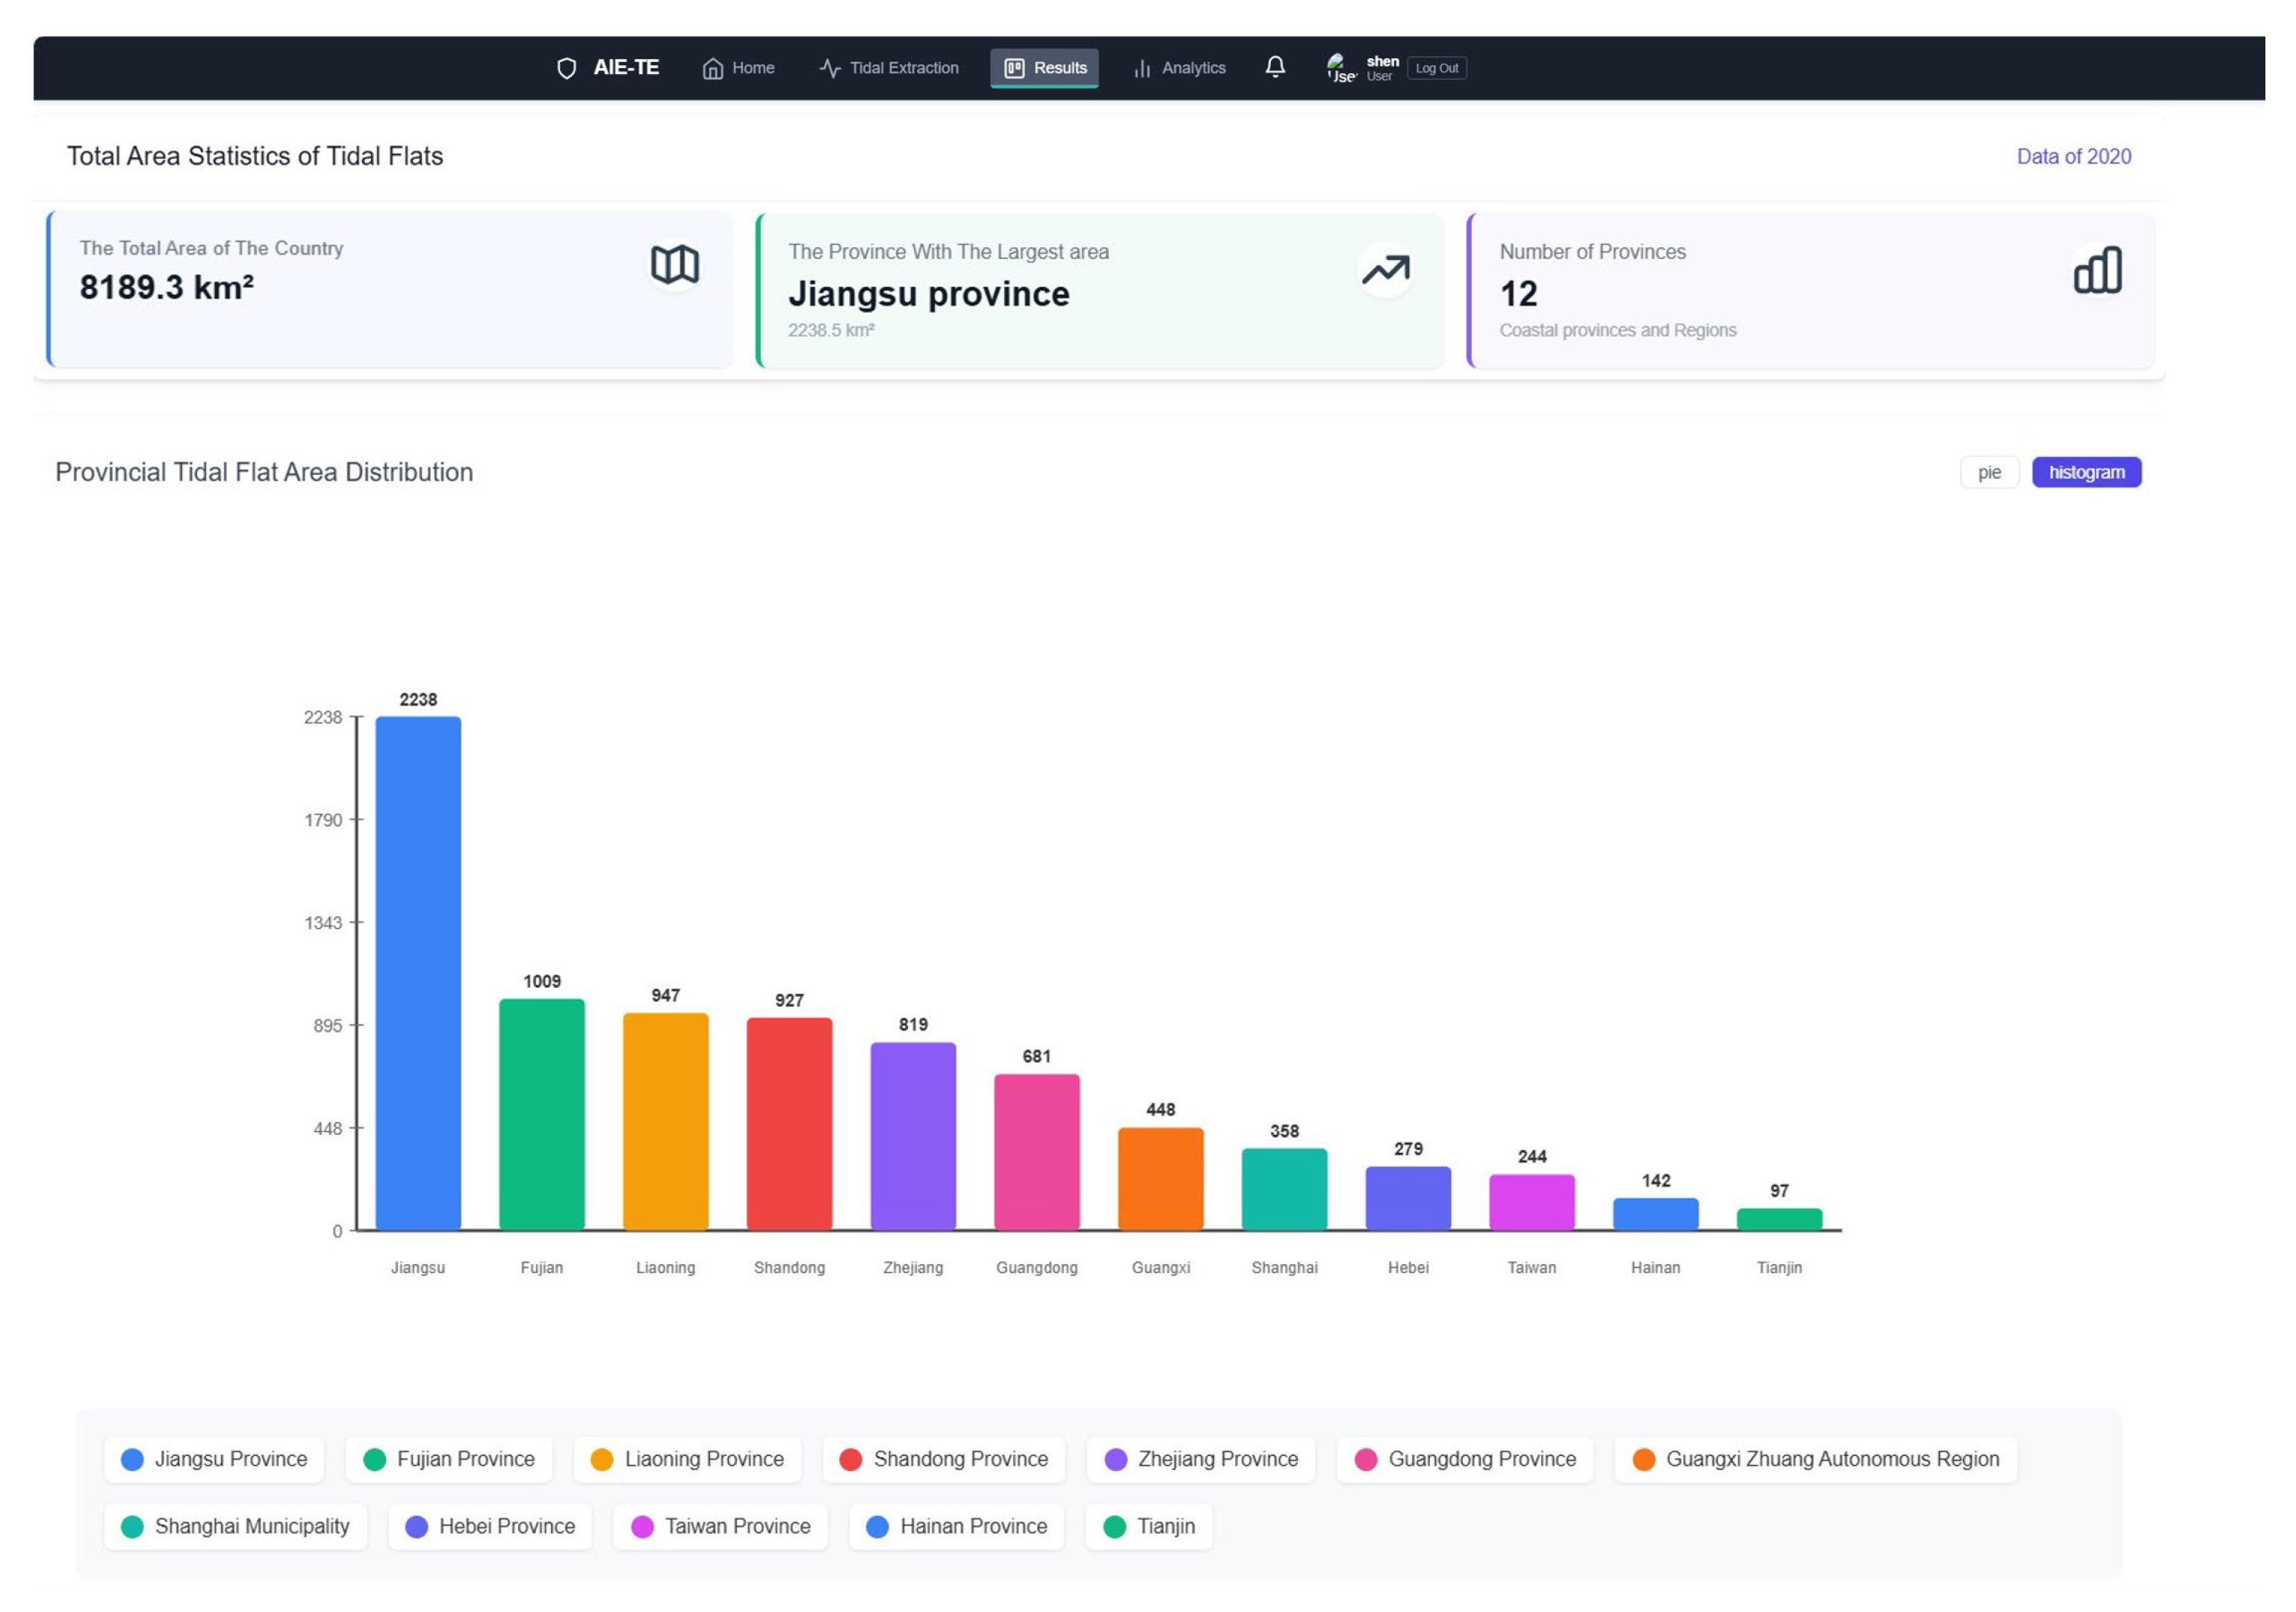
Task: Select the histogram view toggle
Action: click(x=2086, y=472)
